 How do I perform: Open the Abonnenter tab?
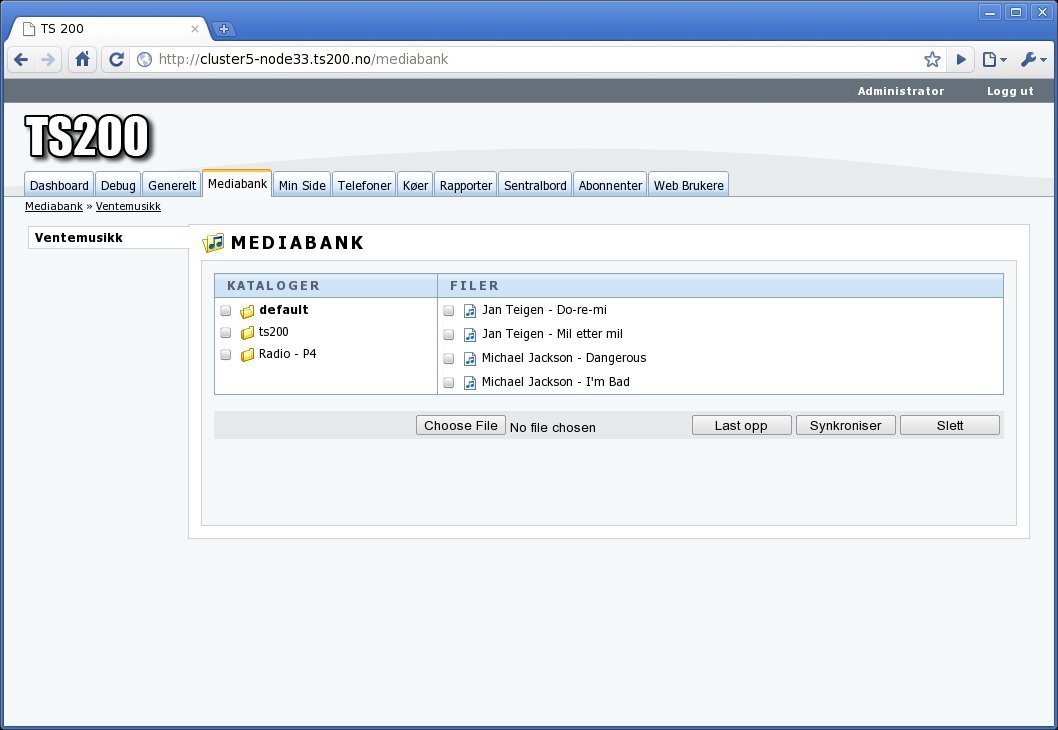coord(610,185)
